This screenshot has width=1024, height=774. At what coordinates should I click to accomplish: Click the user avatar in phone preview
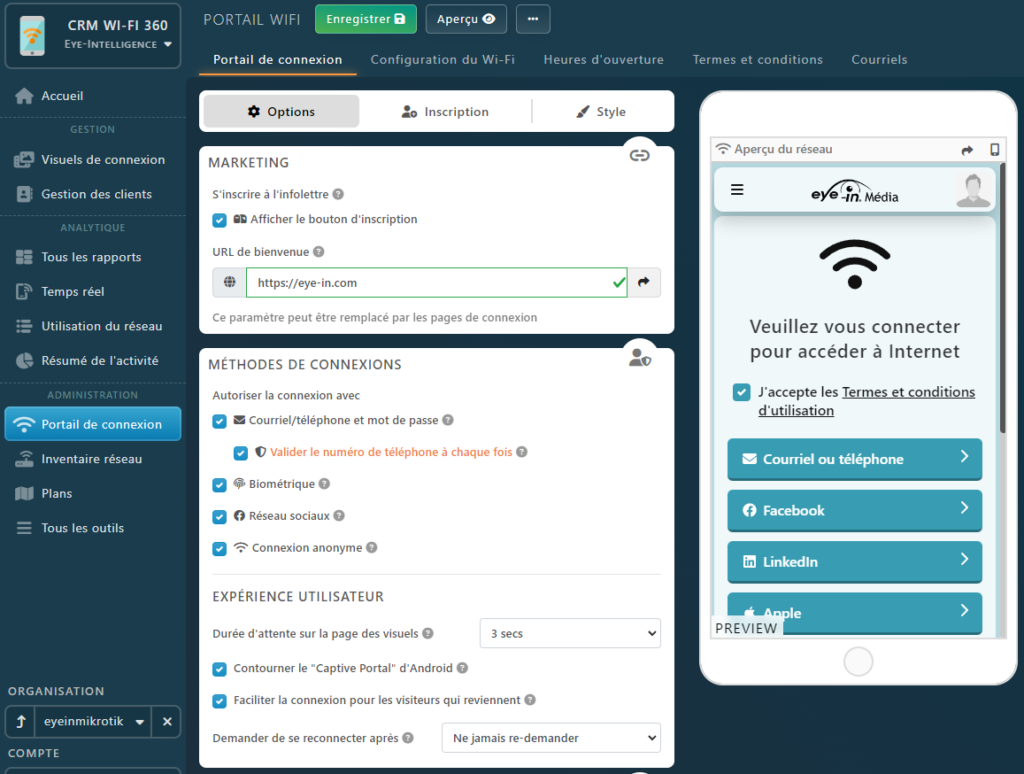click(x=973, y=190)
